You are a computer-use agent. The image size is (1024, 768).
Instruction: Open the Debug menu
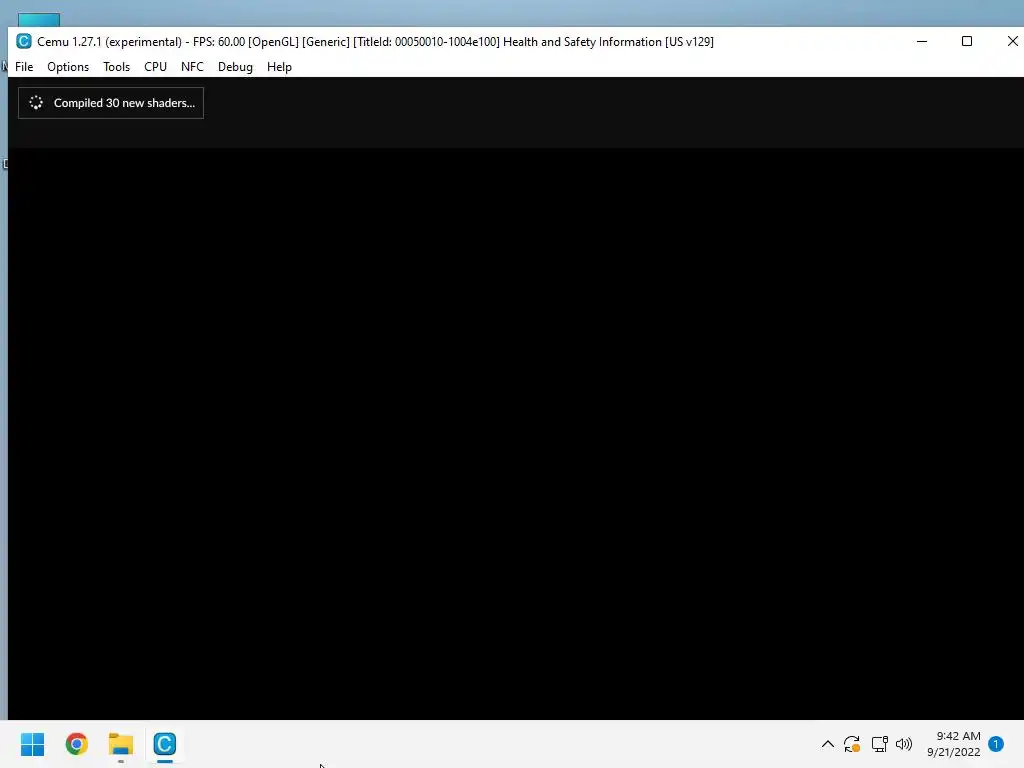[x=235, y=67]
